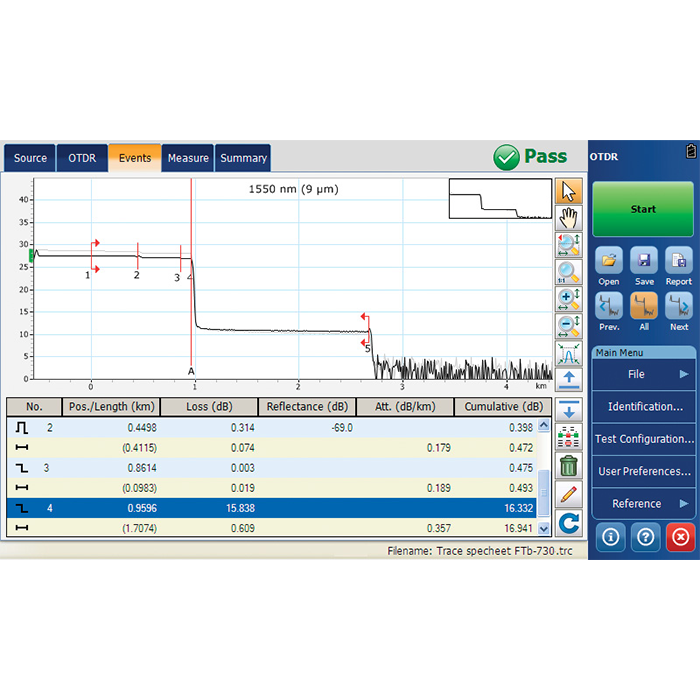The height and width of the screenshot is (700, 700).
Task: Switch to the Source tab
Action: (30, 158)
